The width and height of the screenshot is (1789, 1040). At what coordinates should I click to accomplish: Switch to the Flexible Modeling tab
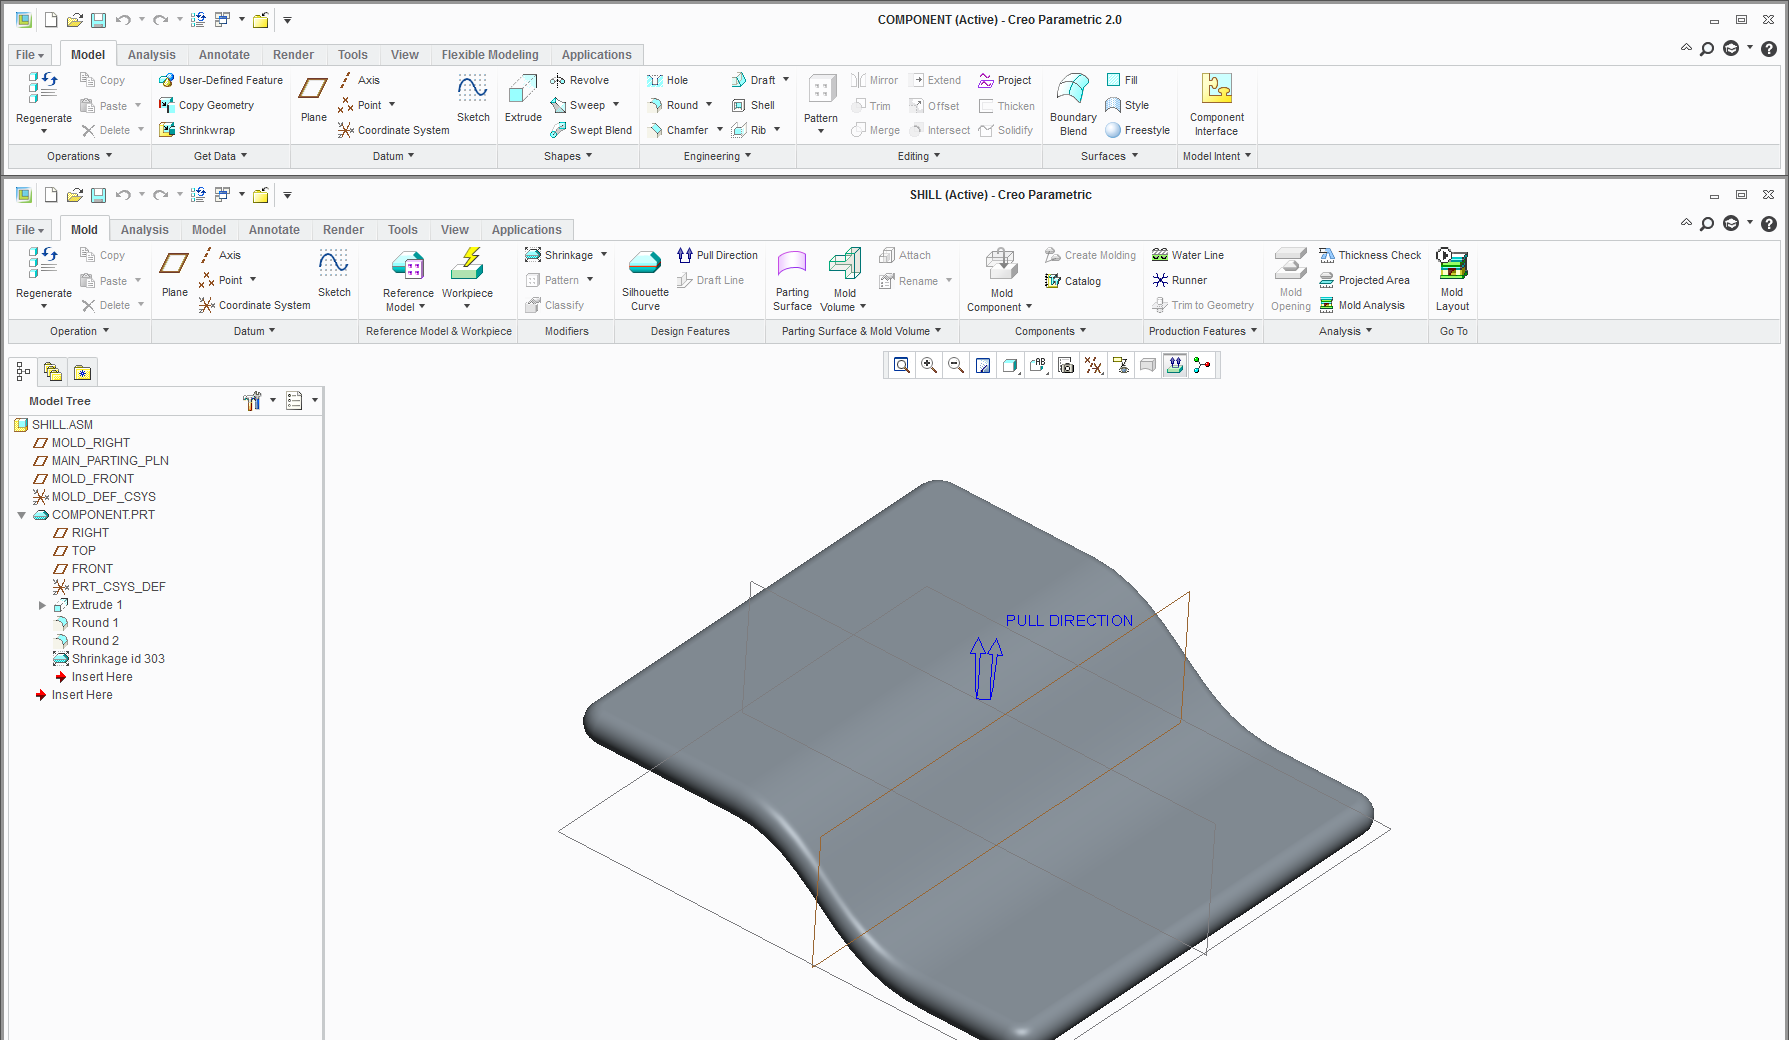tap(490, 55)
